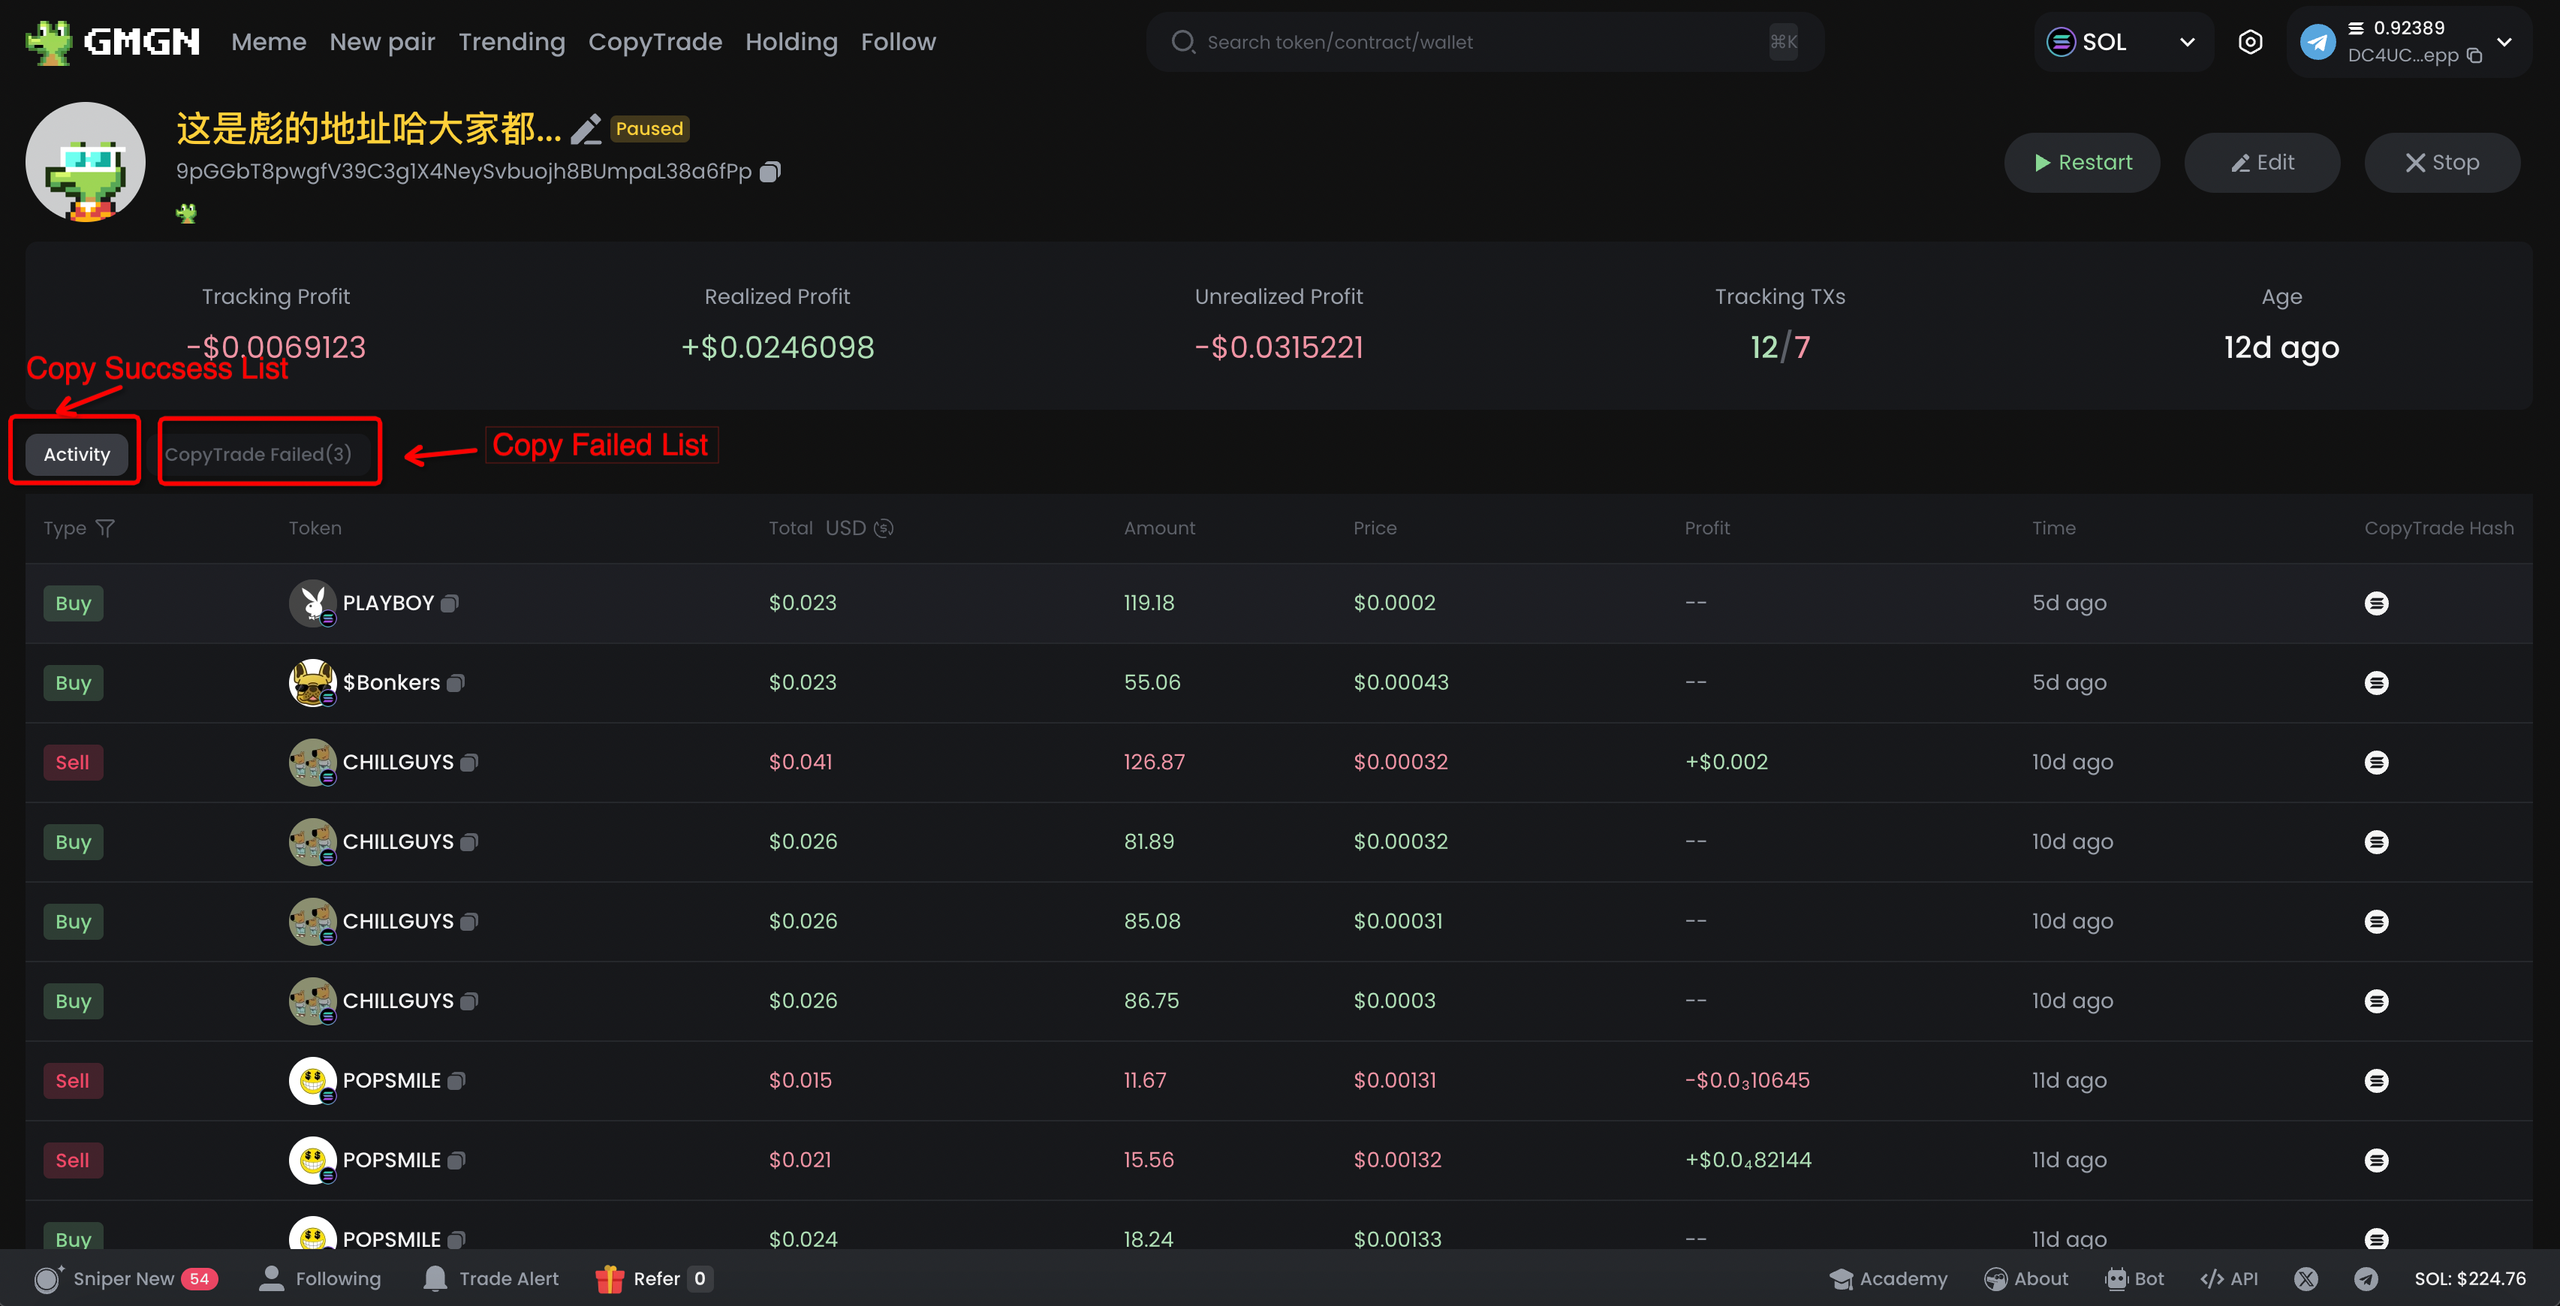This screenshot has height=1306, width=2560.
Task: Restart the paused copy trade
Action: click(2082, 163)
